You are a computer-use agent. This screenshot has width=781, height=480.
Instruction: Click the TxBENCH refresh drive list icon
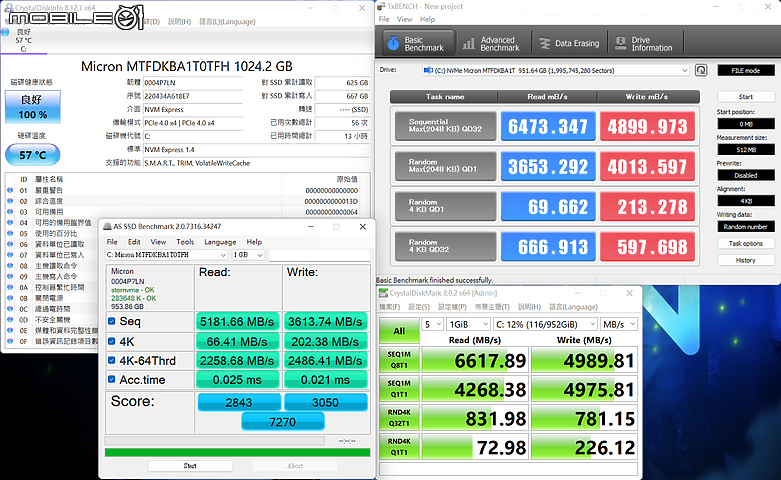pyautogui.click(x=701, y=70)
